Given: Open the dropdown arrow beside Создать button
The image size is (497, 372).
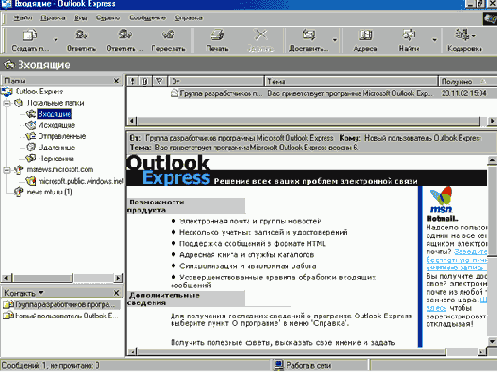Looking at the screenshot, I should point(56,40).
